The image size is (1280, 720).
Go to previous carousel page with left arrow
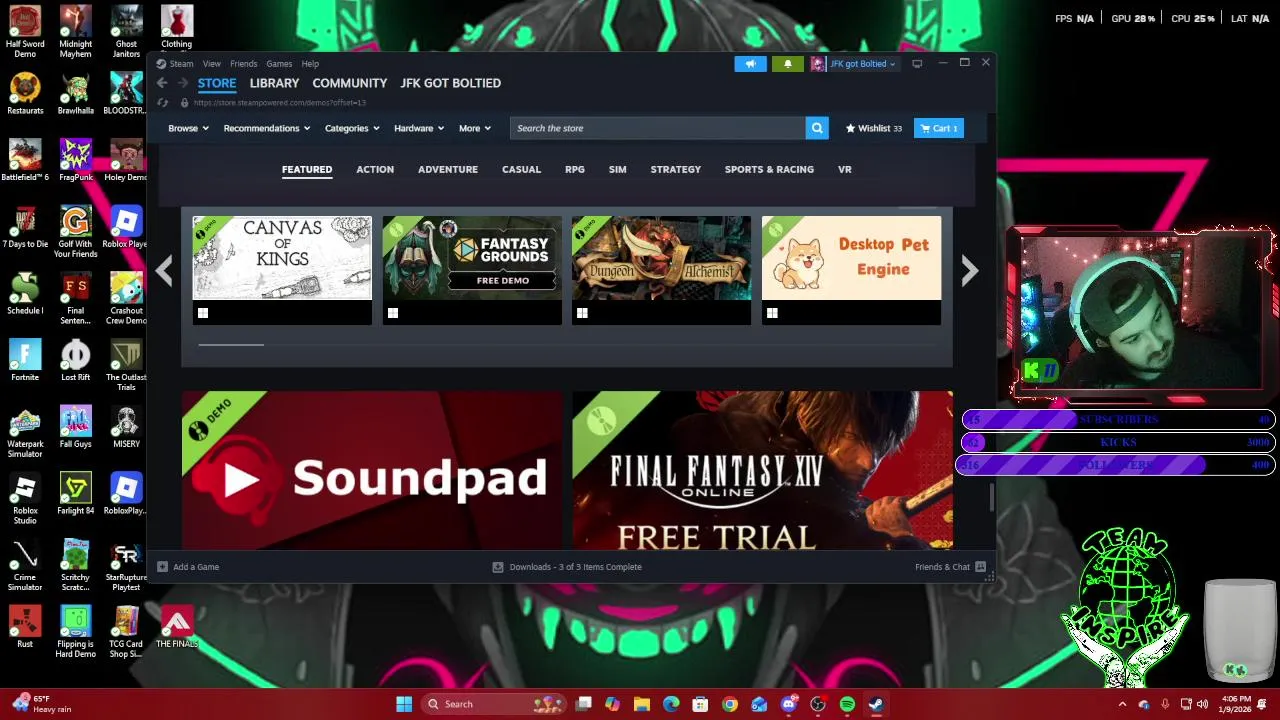[x=164, y=271]
